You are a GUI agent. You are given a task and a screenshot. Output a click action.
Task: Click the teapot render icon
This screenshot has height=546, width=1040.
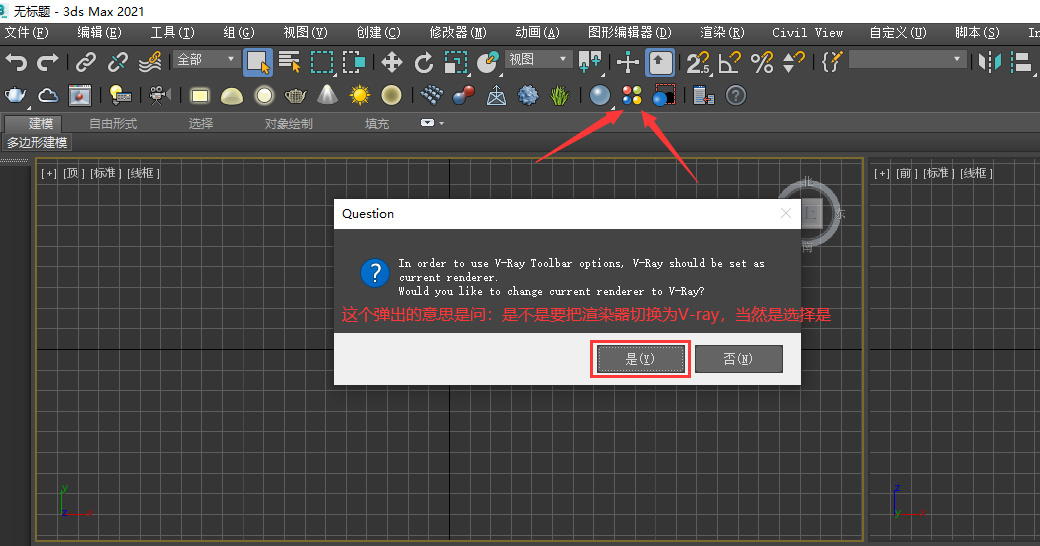tap(16, 96)
